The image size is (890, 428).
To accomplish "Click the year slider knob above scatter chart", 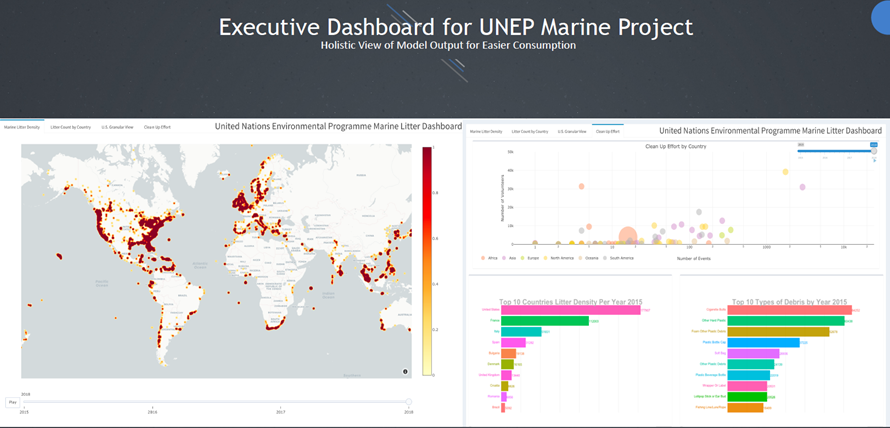I will coord(872,151).
